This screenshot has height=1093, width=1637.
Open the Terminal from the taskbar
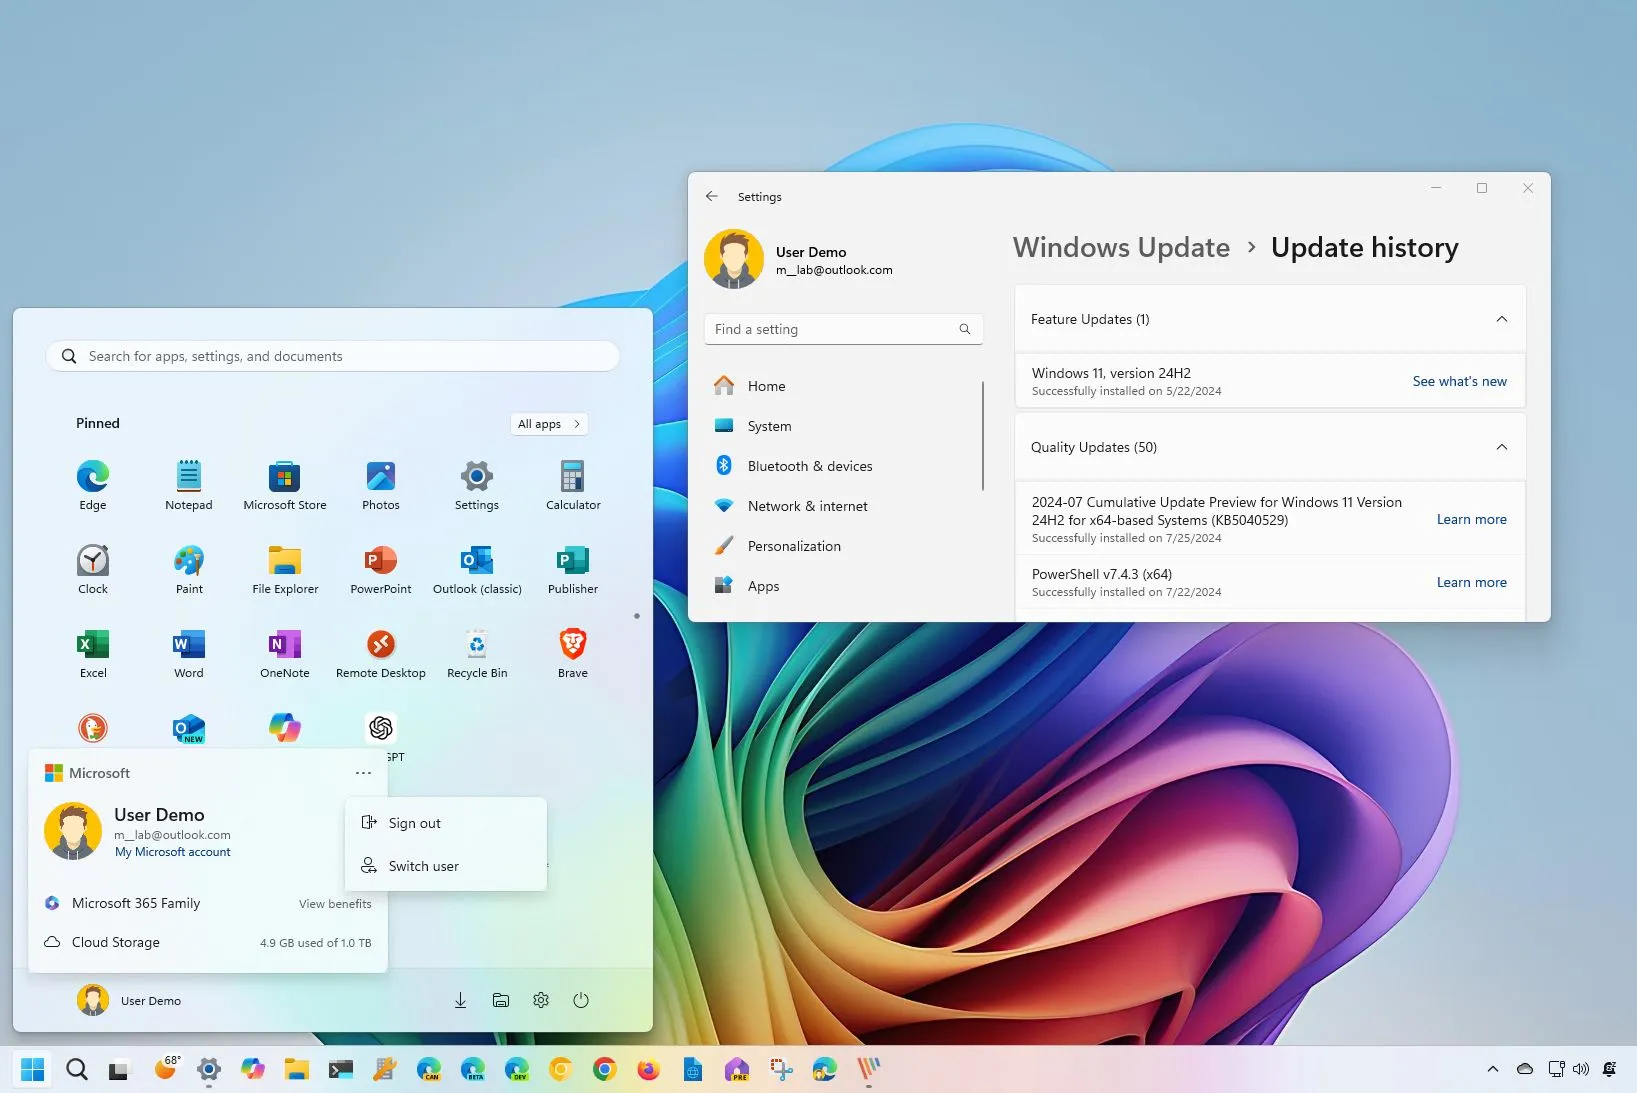pyautogui.click(x=339, y=1069)
